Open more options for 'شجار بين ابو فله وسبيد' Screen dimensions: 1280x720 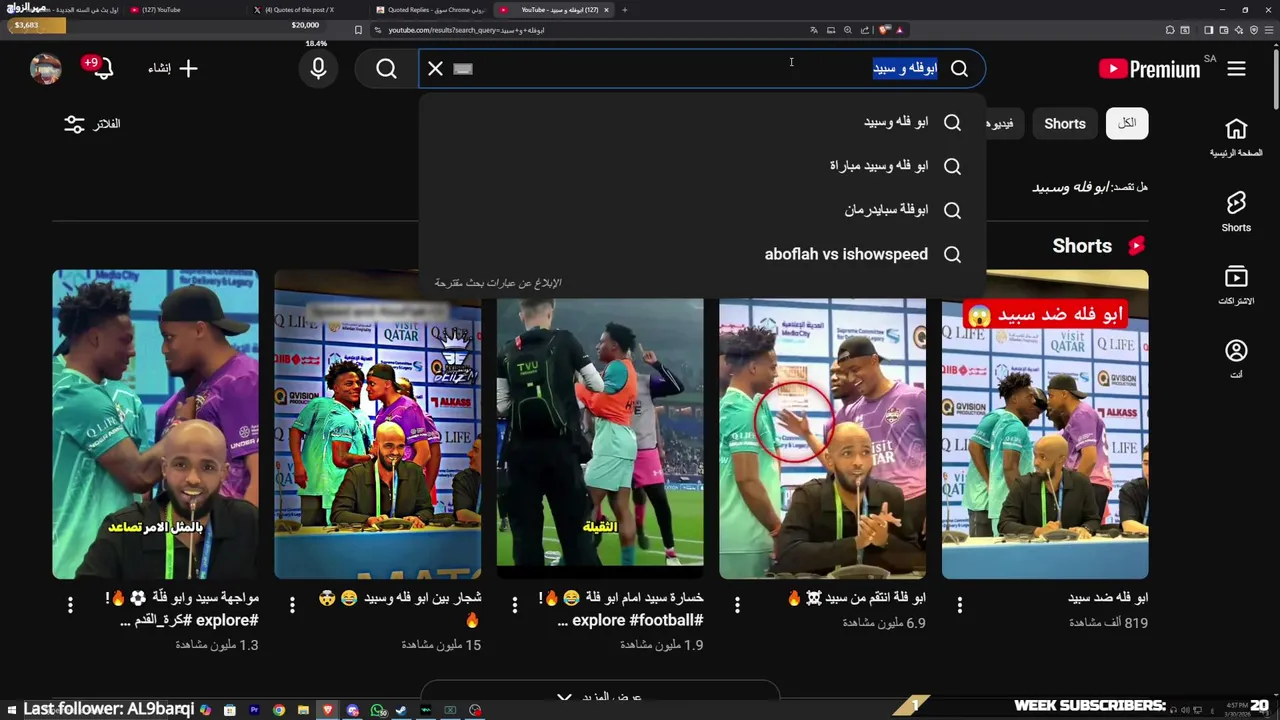click(x=292, y=605)
